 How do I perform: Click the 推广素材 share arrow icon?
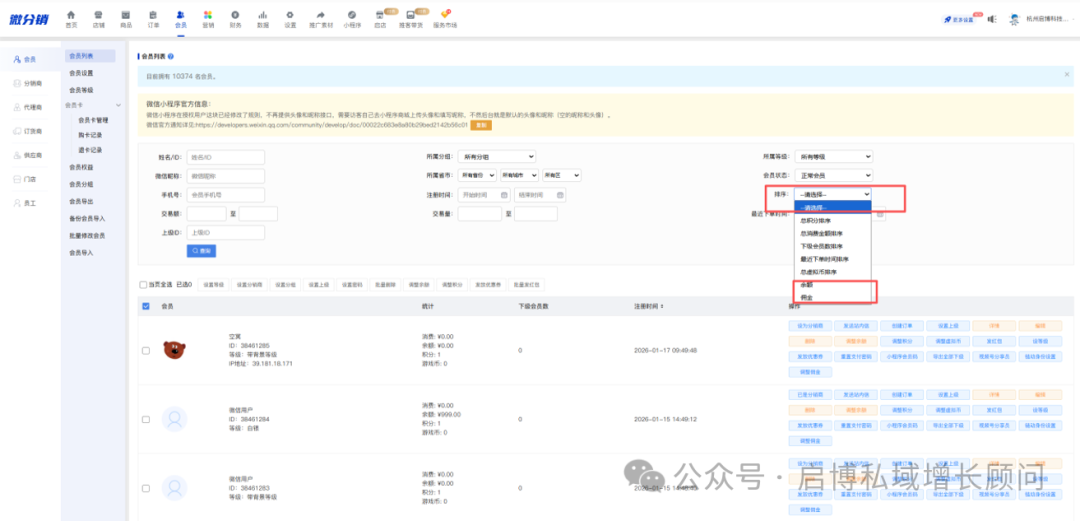320,15
